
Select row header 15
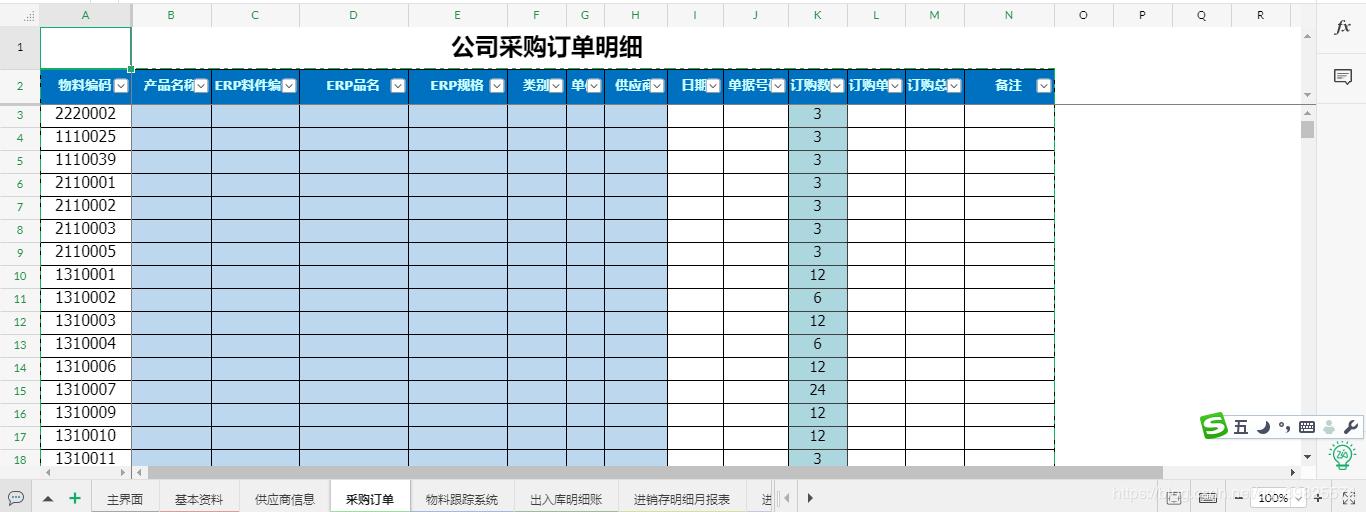(x=20, y=391)
